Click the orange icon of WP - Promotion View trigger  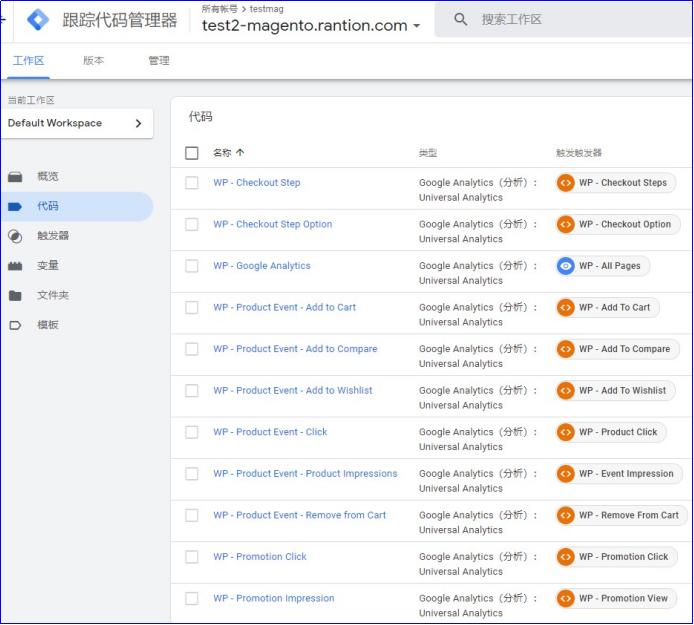click(x=565, y=599)
